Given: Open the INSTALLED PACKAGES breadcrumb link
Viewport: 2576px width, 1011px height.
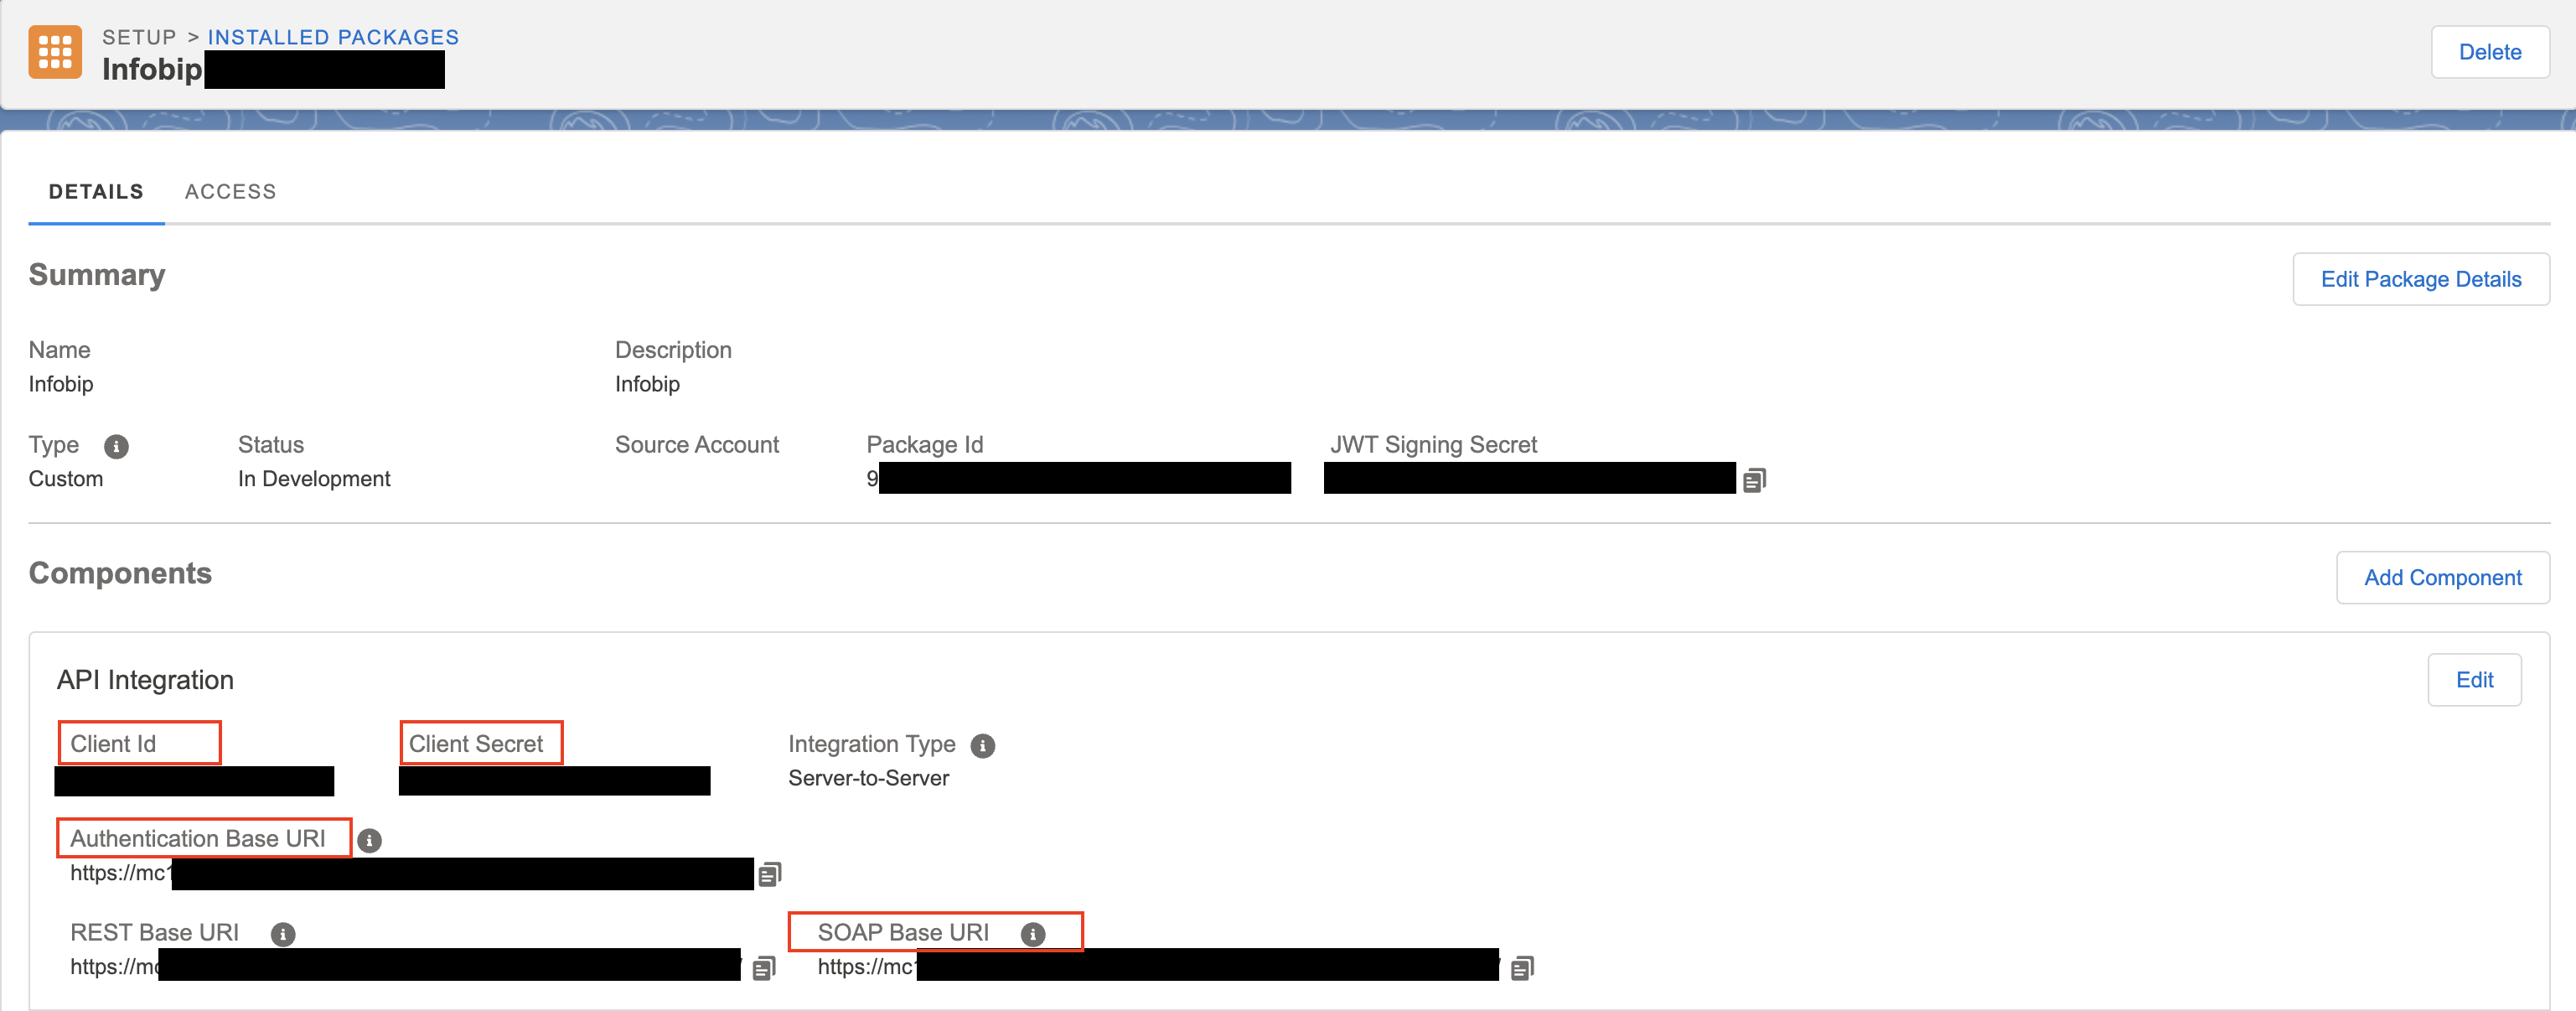Looking at the screenshot, I should [x=333, y=37].
